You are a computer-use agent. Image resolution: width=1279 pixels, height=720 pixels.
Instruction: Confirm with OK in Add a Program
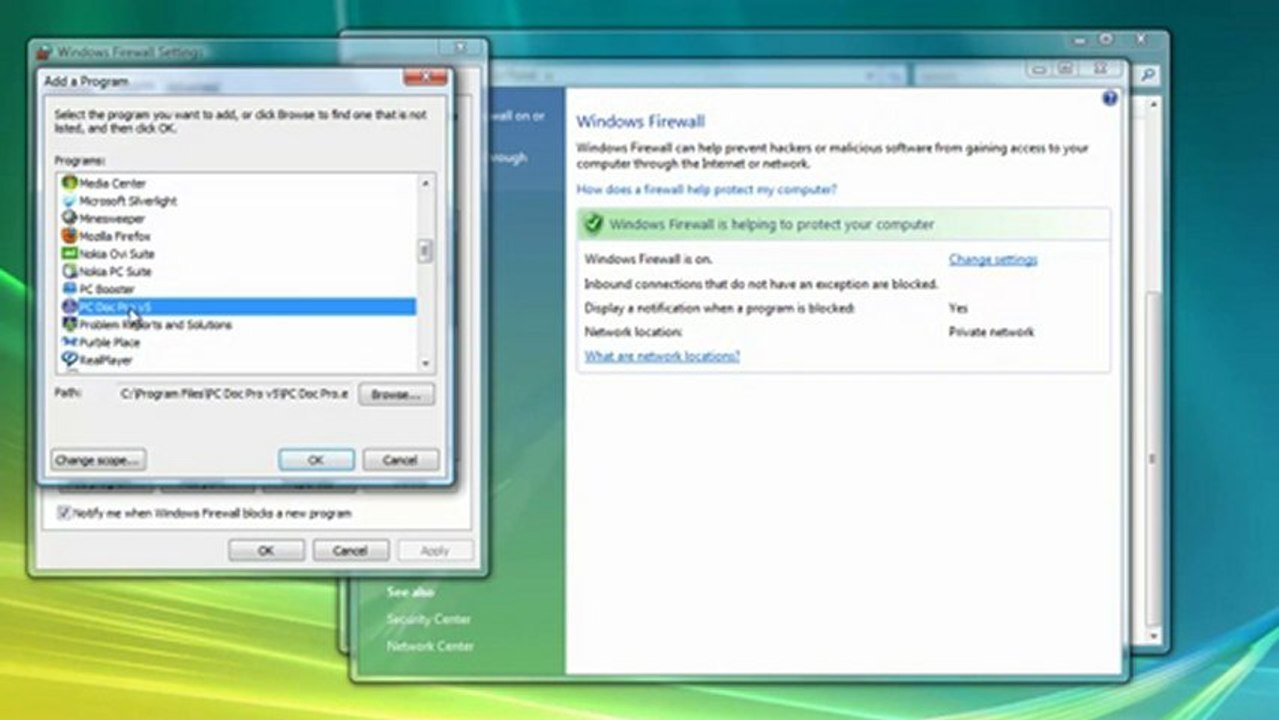click(x=316, y=460)
